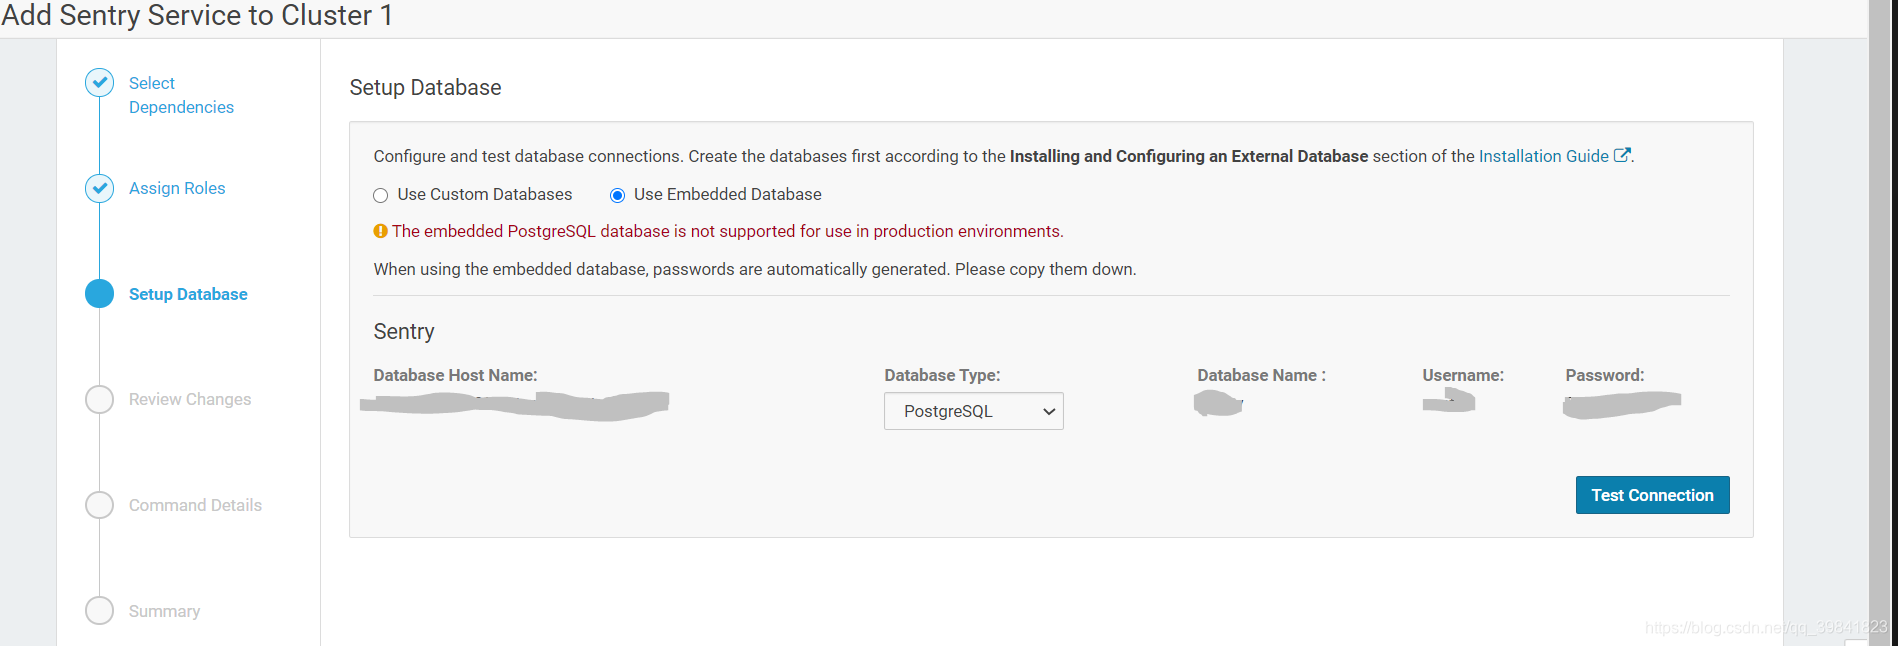1898x646 pixels.
Task: Click the redacted Password value
Action: [x=1621, y=404]
